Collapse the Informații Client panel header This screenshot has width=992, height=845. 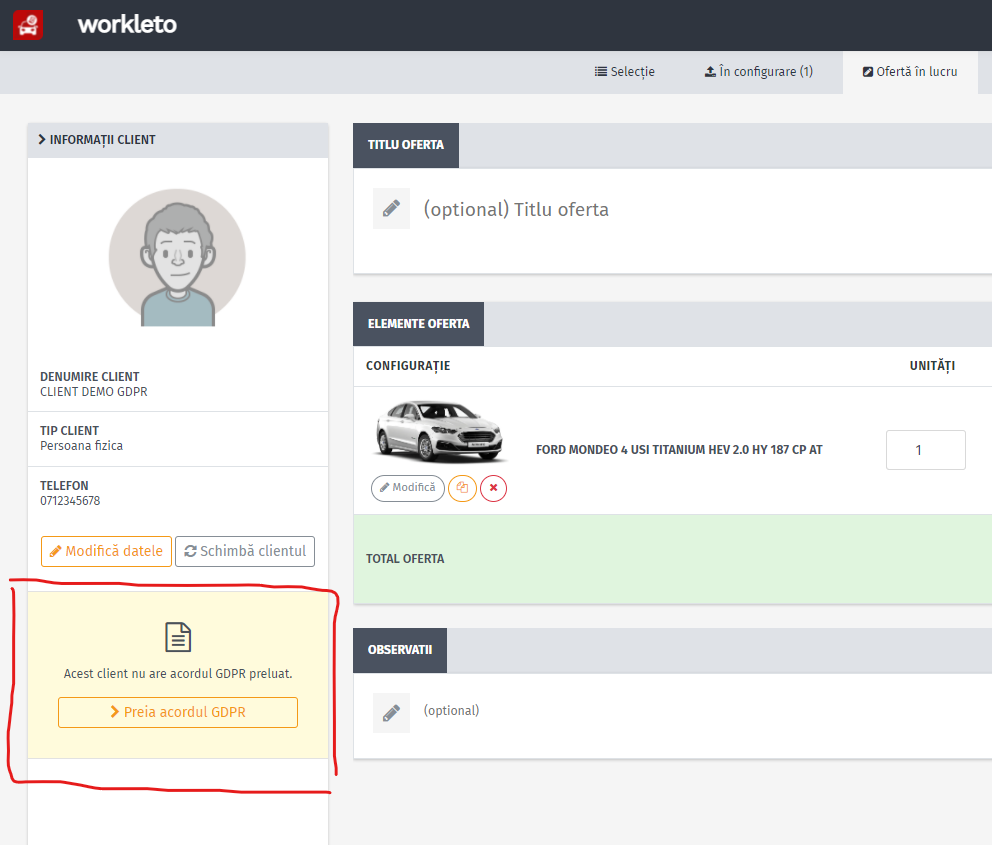tap(178, 140)
